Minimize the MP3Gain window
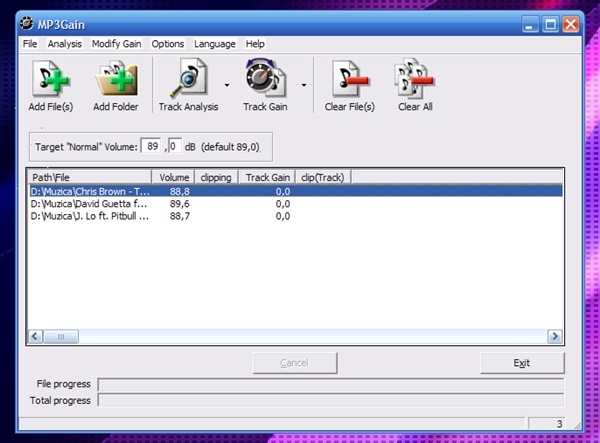 click(x=530, y=25)
